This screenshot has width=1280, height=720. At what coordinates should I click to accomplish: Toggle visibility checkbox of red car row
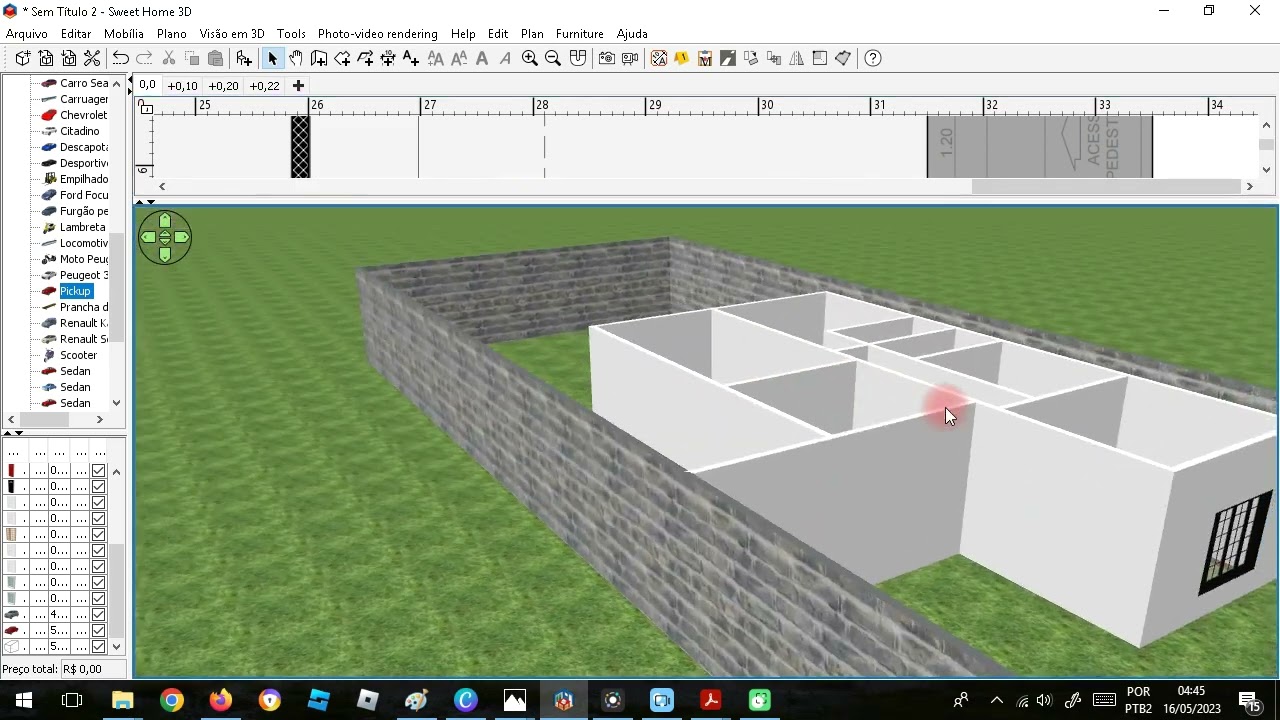tap(99, 631)
